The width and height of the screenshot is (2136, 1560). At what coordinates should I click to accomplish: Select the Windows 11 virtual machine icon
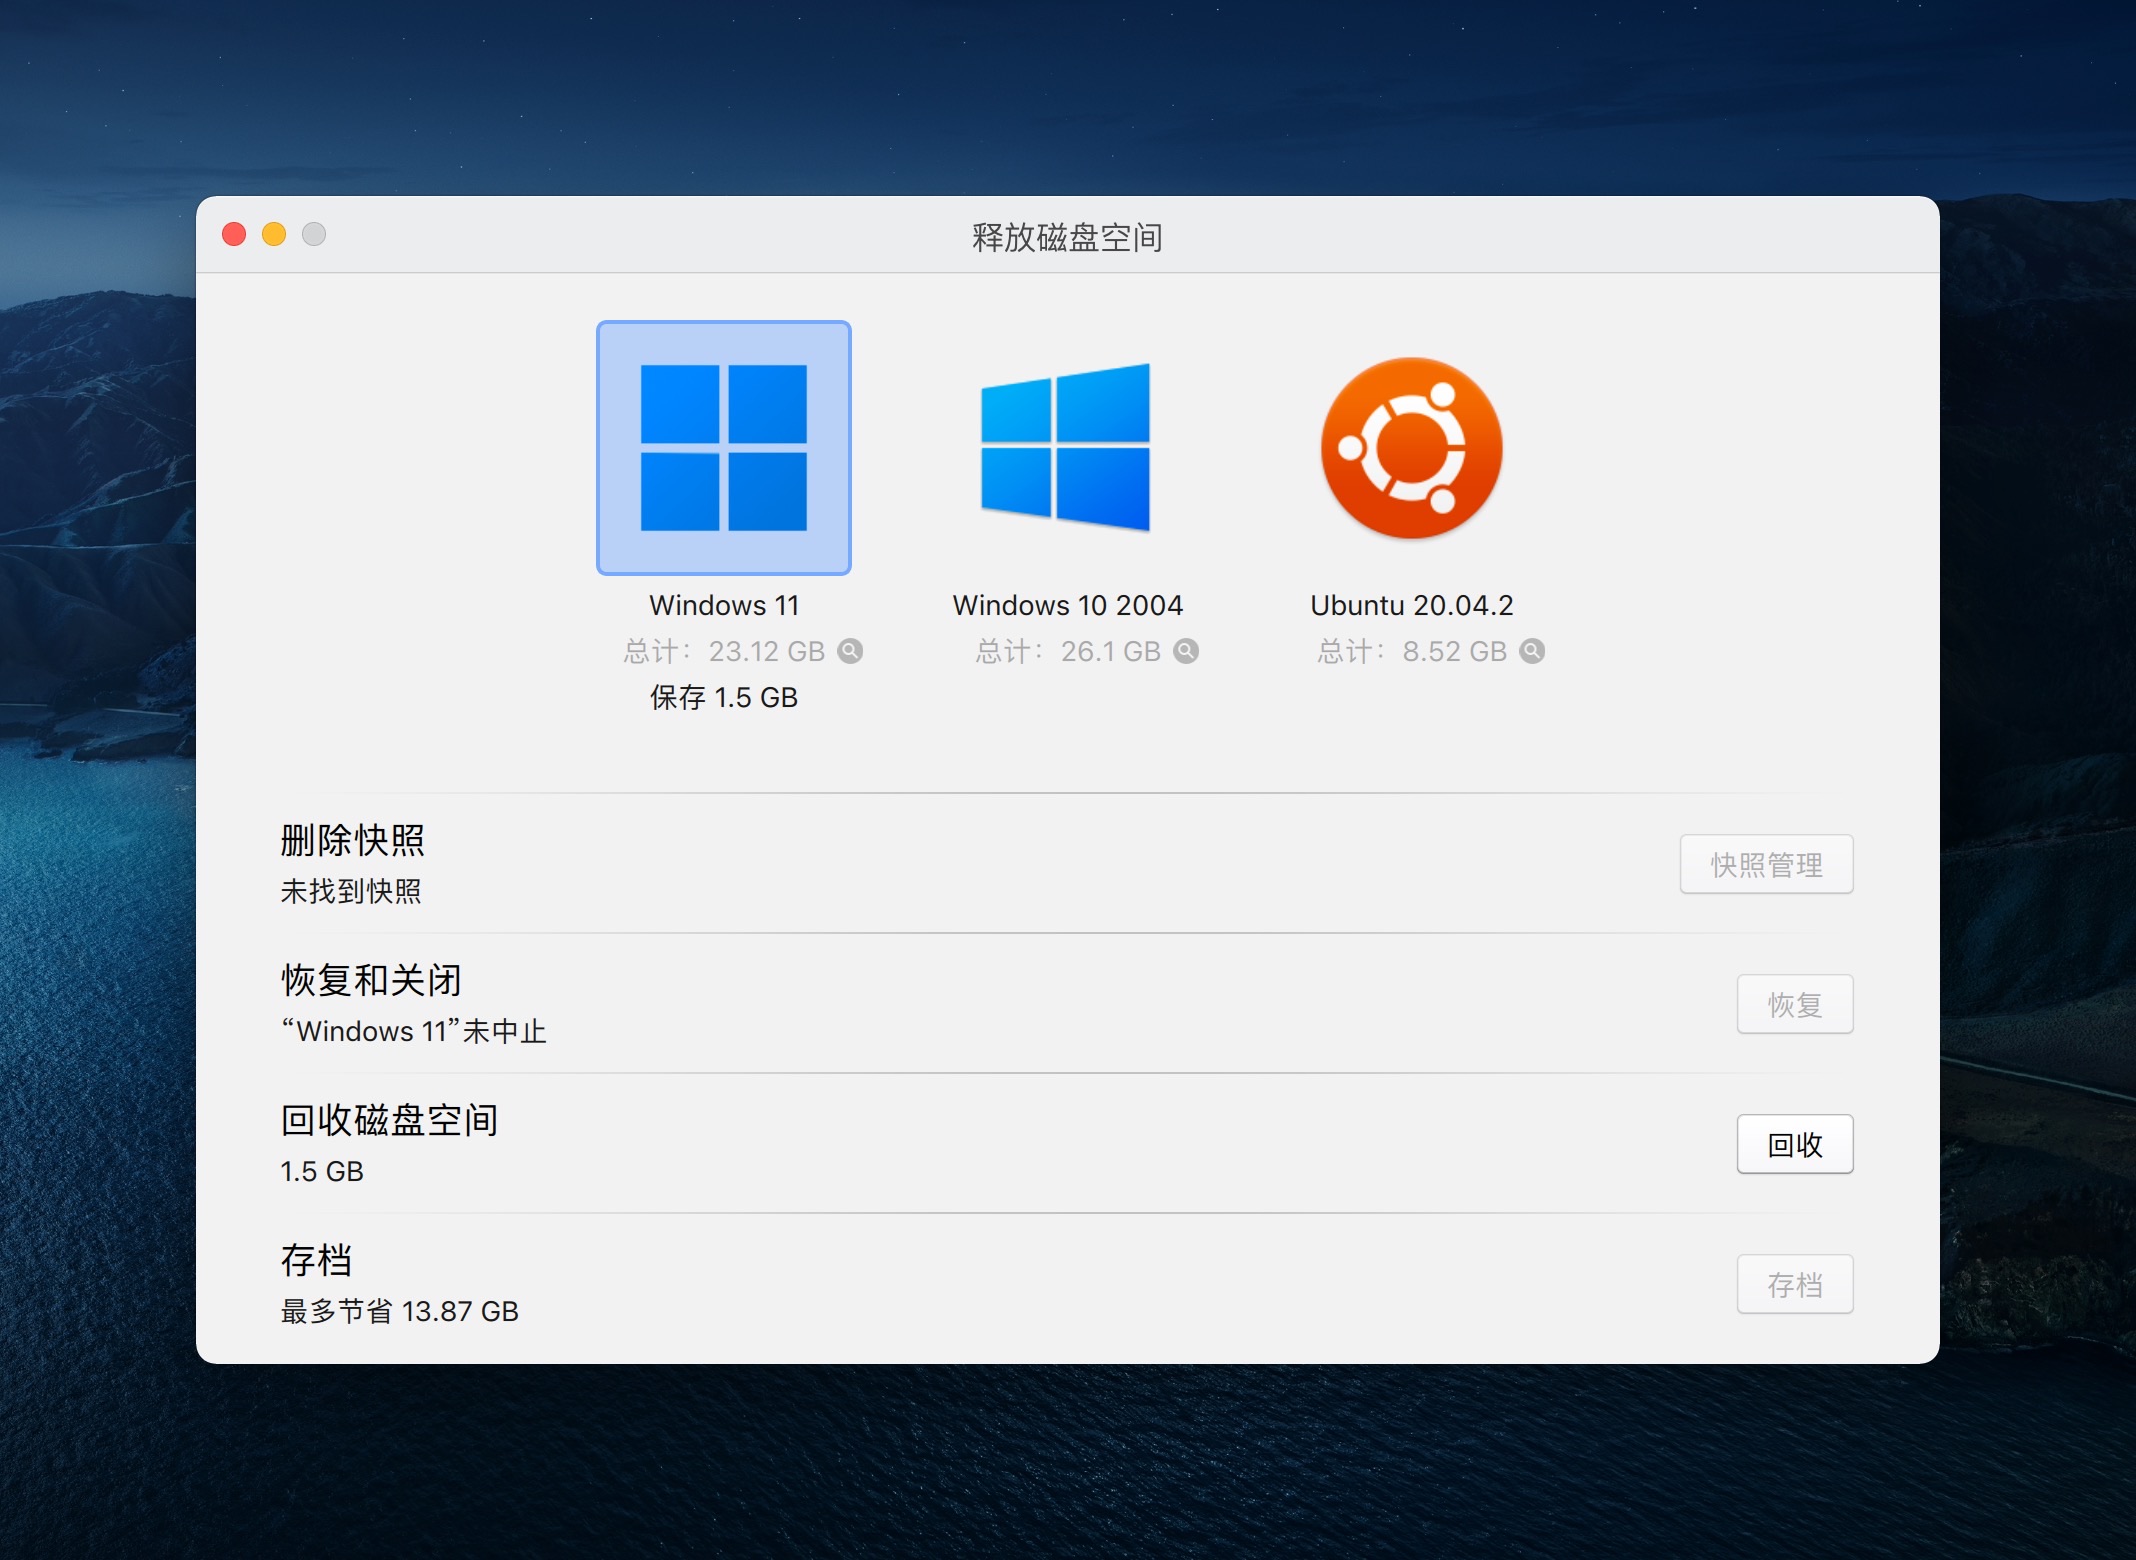724,448
